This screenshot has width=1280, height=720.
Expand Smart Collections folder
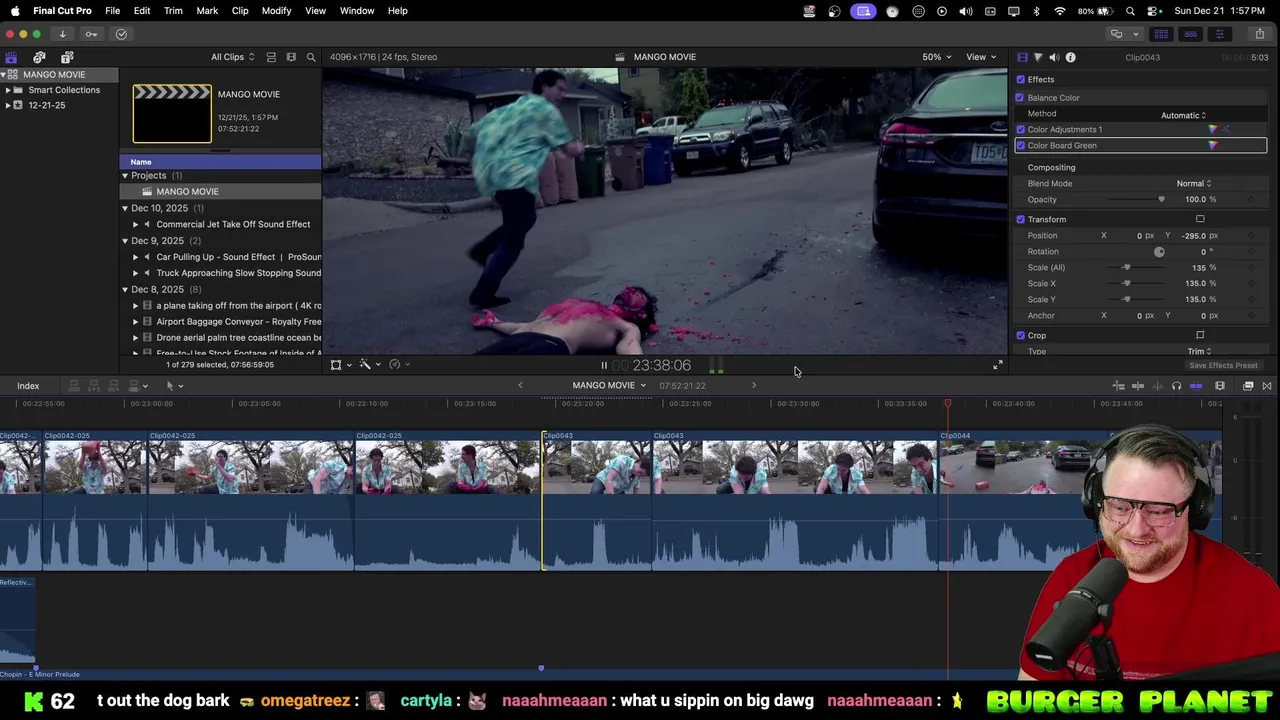pos(8,90)
